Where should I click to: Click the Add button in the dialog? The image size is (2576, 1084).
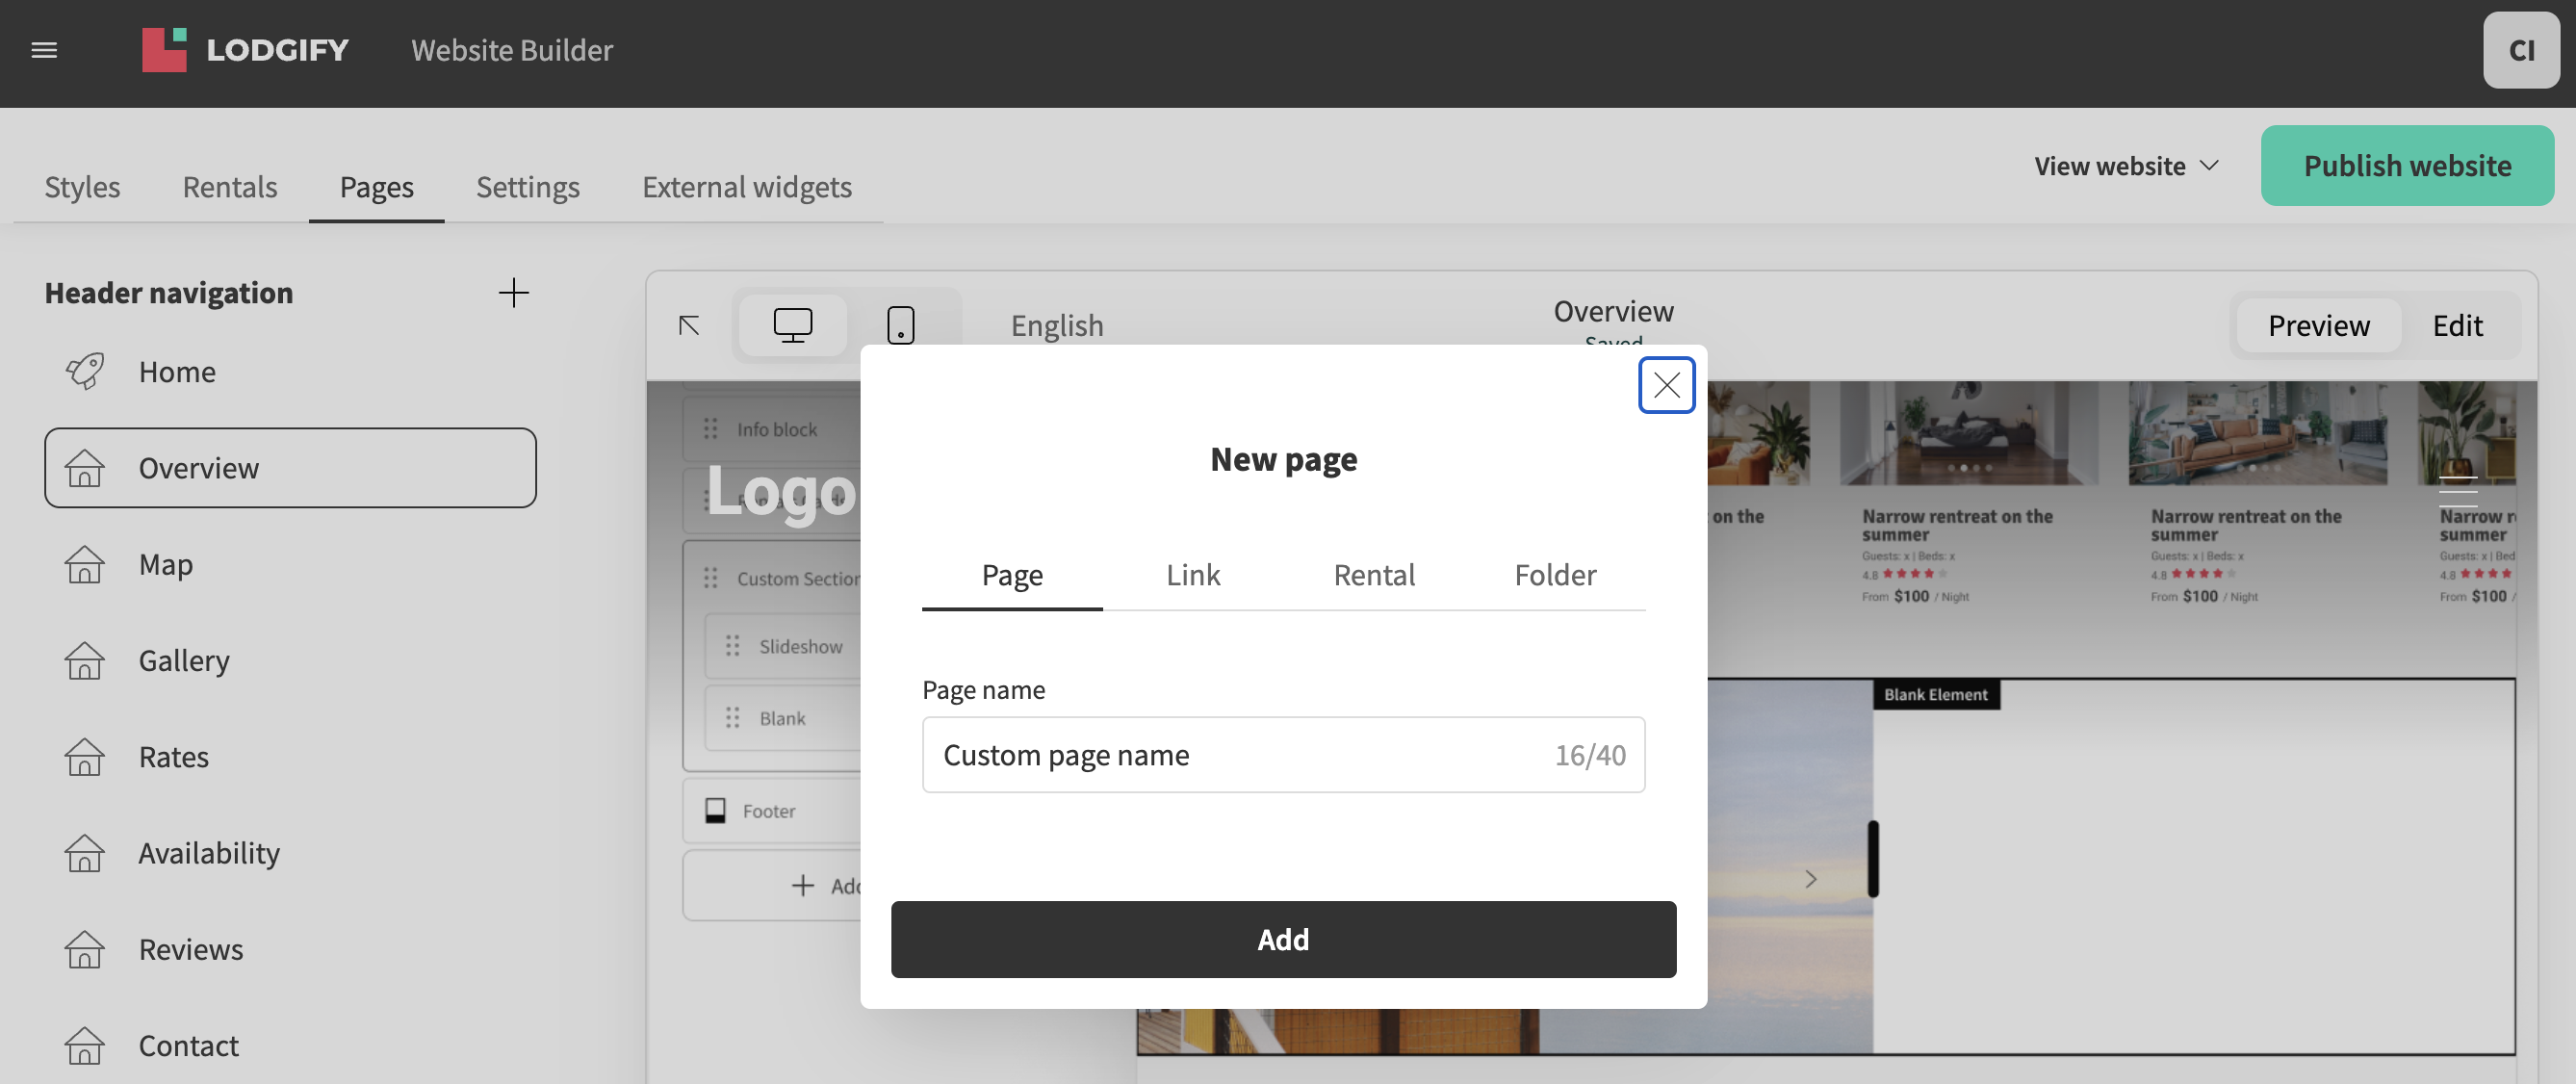[x=1283, y=939]
